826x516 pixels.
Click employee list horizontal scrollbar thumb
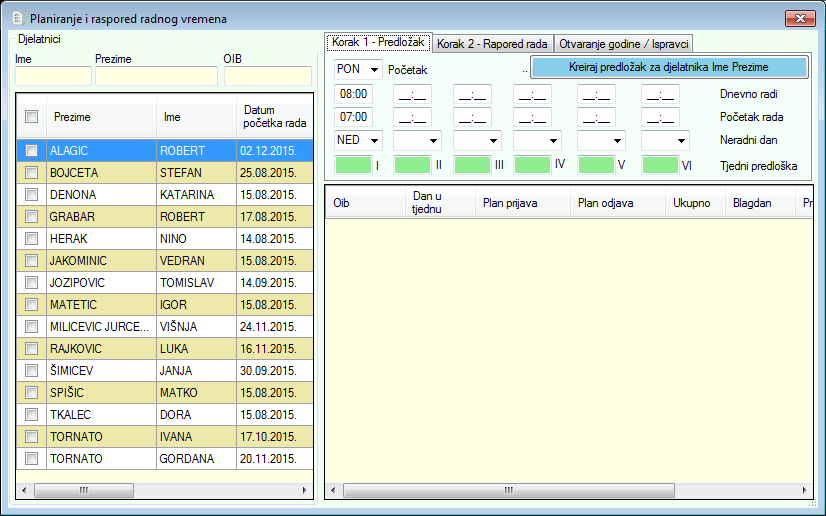(84, 490)
